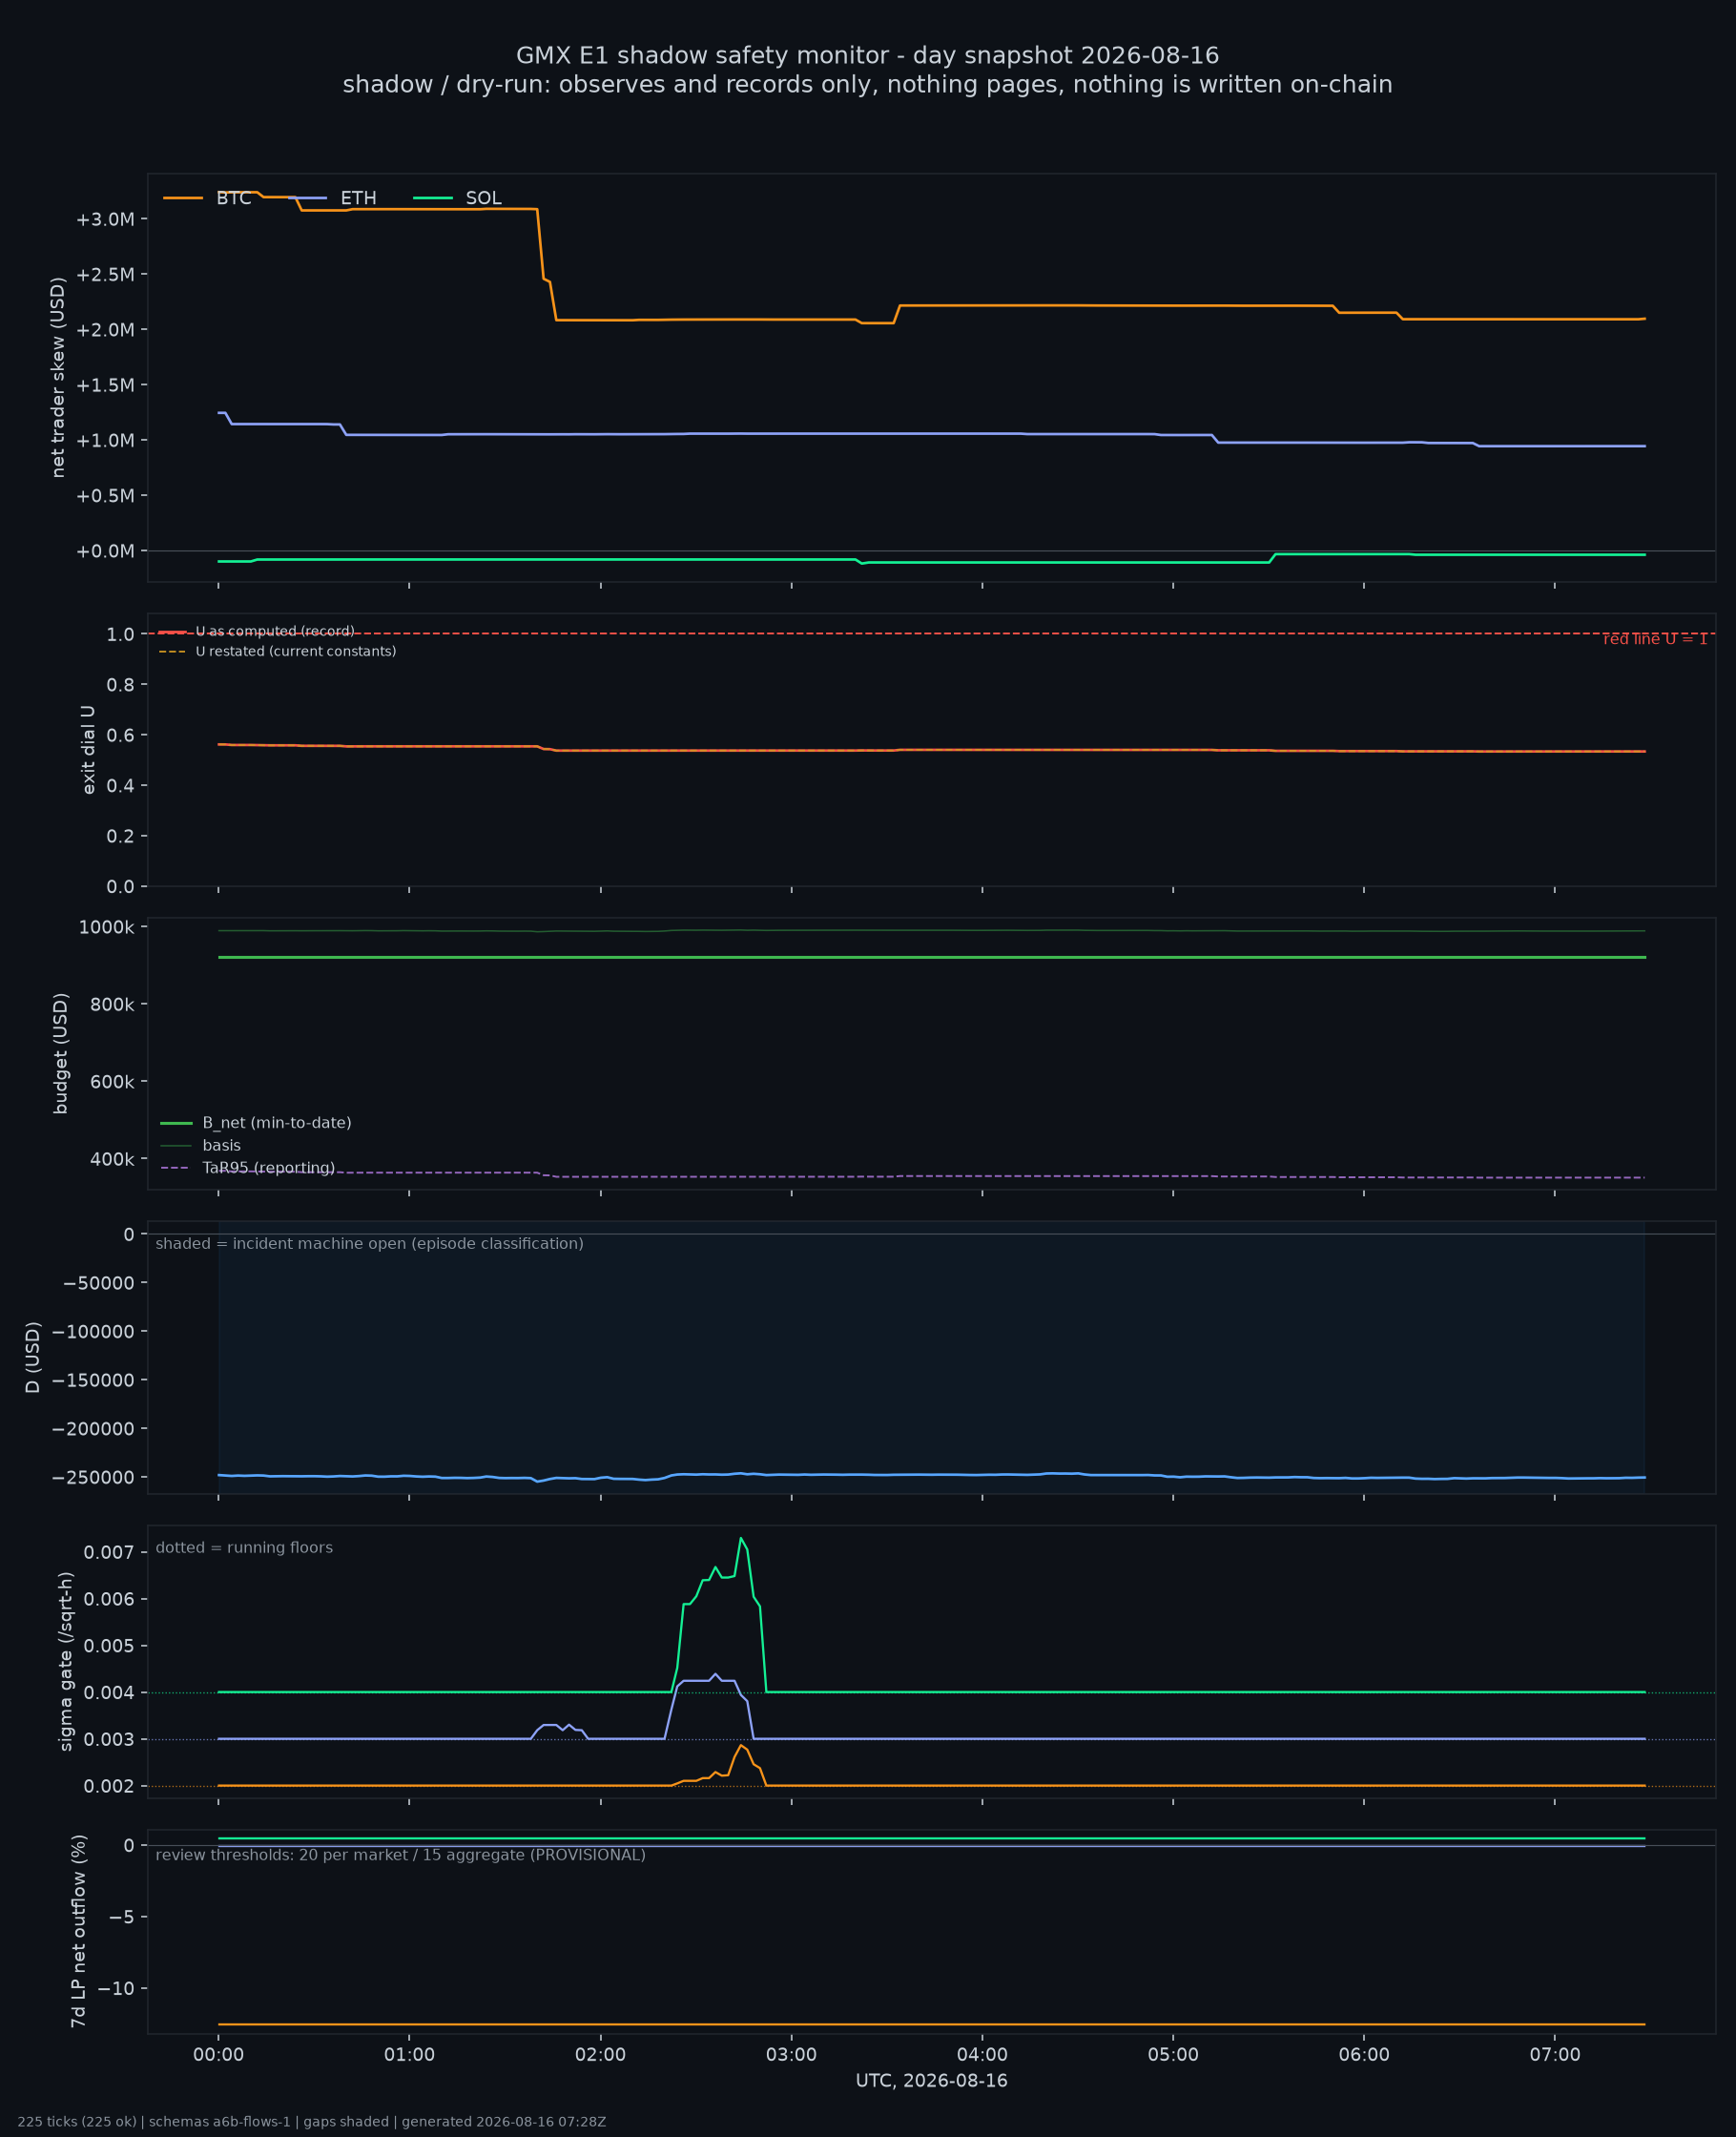This screenshot has height=2137, width=1736.
Task: Click the 'UTC, 2026-08-16' x-axis label
Action: (931, 2081)
